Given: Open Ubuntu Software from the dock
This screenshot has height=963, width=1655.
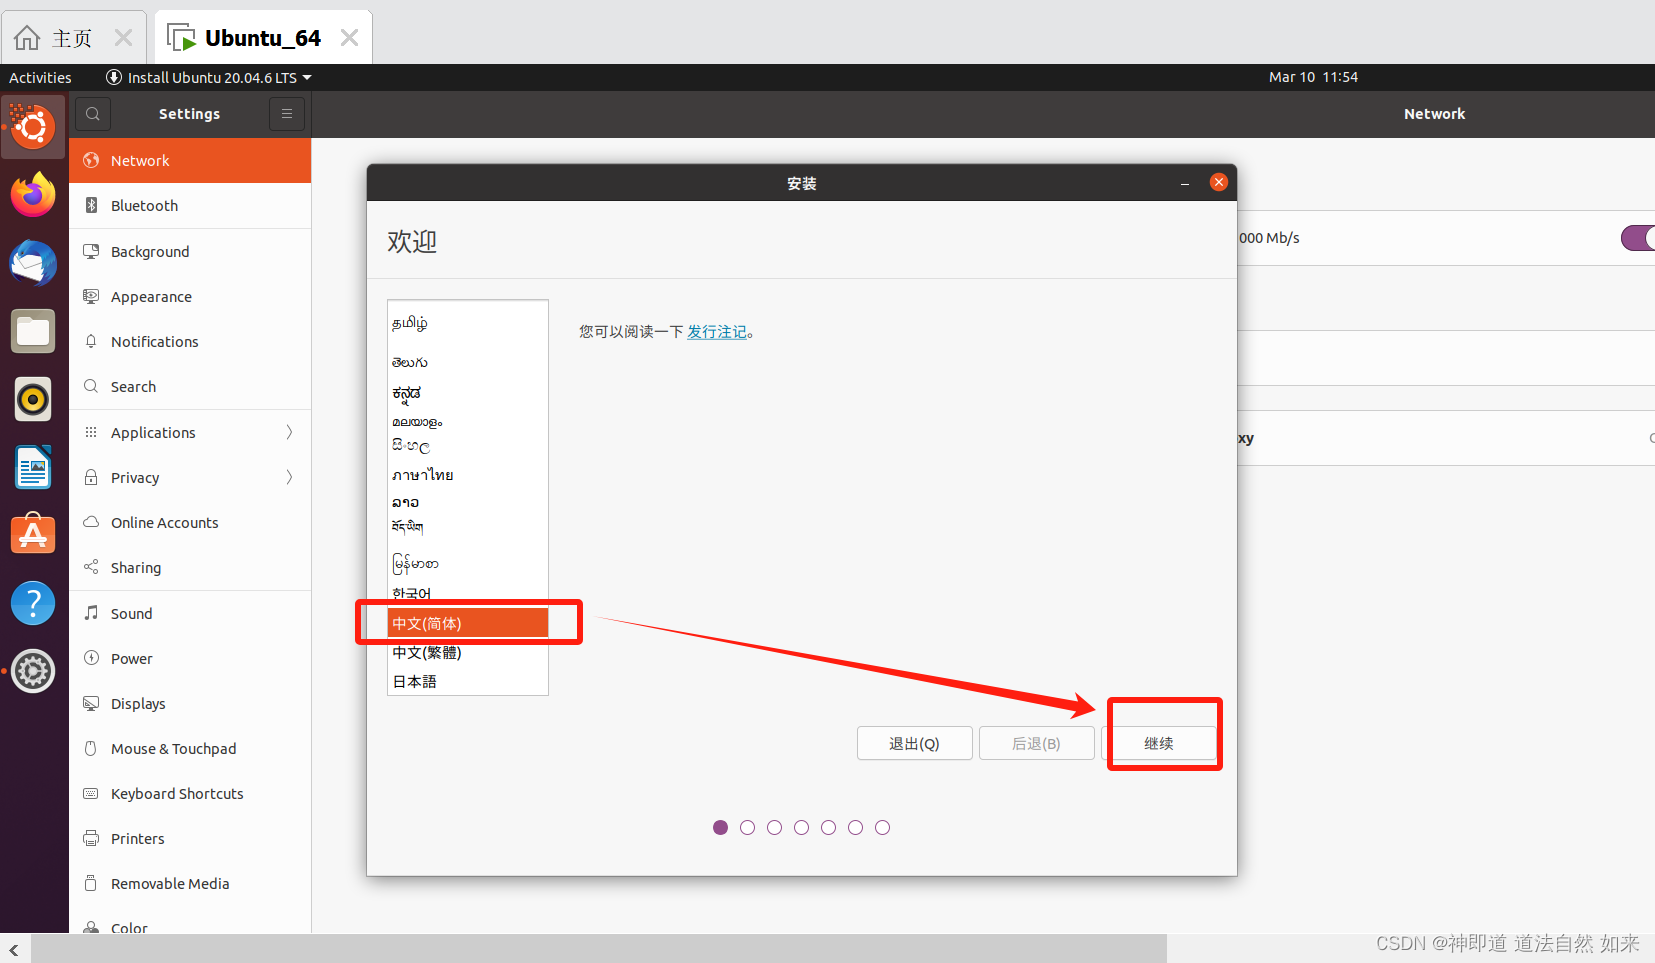Looking at the screenshot, I should (x=33, y=535).
